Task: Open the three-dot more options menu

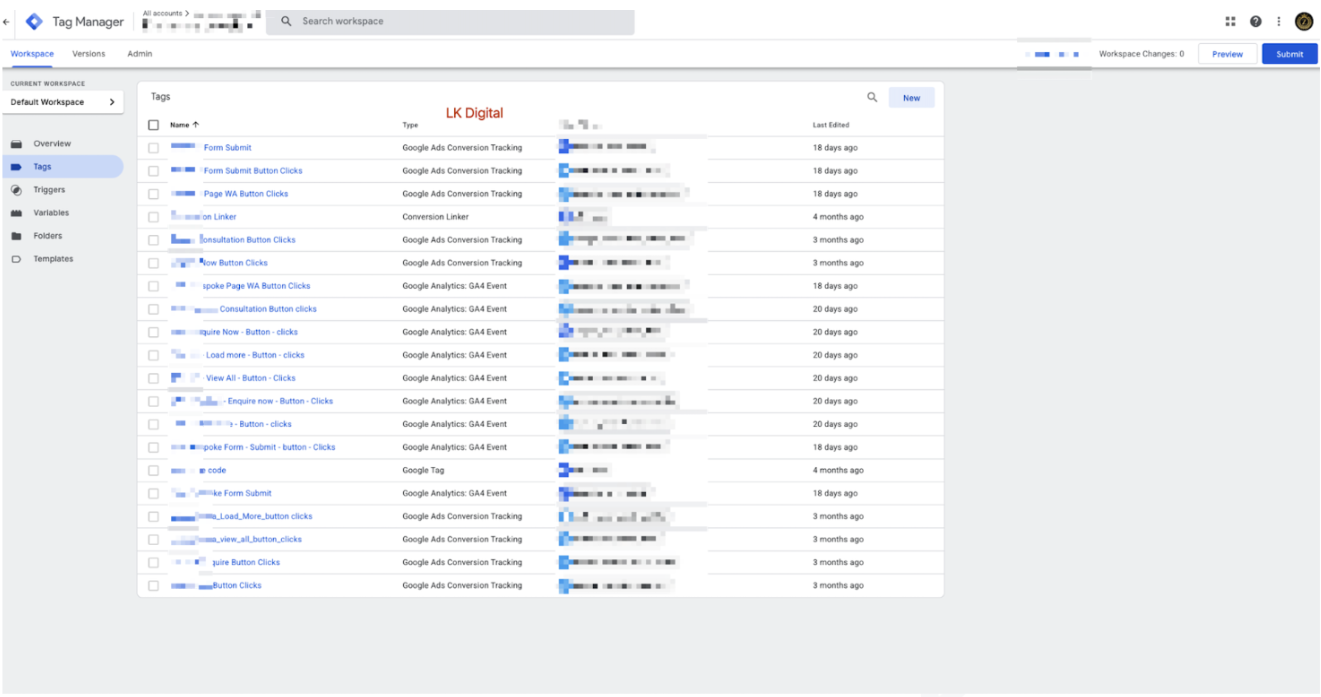Action: point(1278,21)
